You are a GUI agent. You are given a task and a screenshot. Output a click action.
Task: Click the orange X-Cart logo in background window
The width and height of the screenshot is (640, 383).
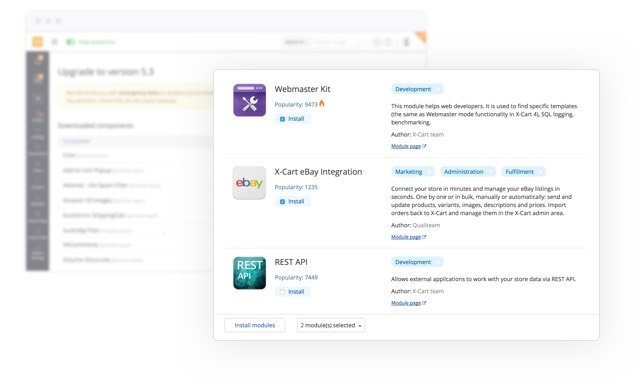click(38, 42)
